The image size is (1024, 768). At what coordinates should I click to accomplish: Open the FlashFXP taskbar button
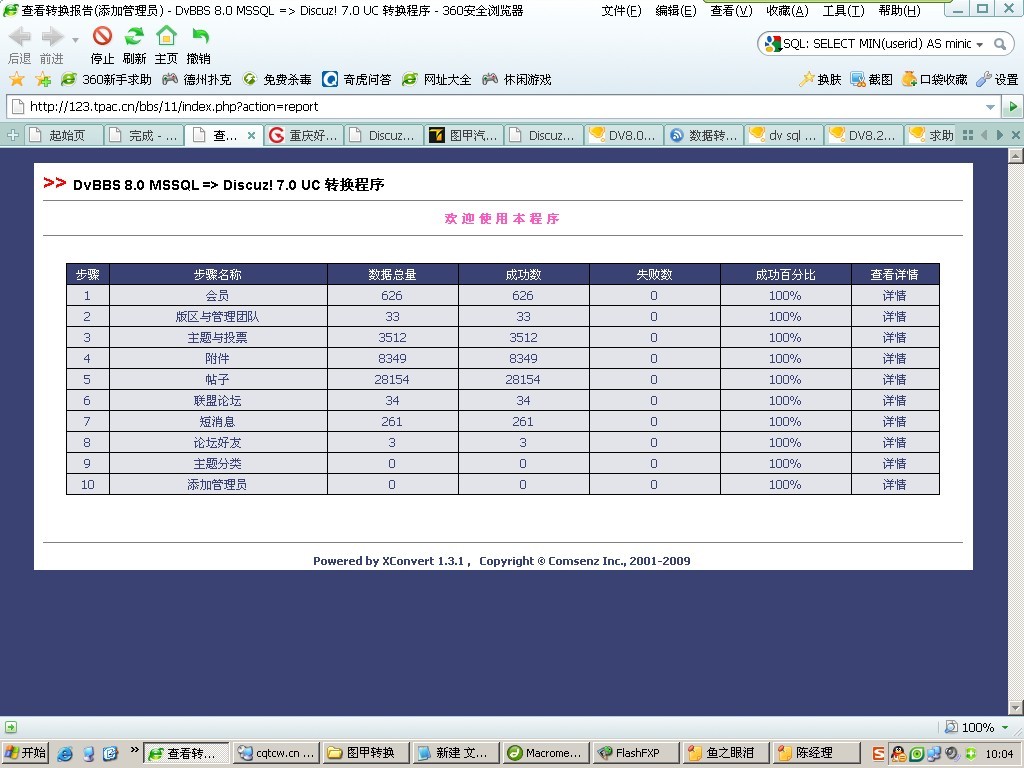pos(635,753)
